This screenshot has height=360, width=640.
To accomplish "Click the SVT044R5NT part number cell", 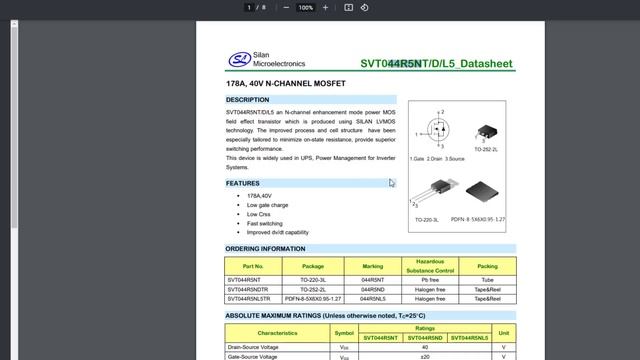I will coord(253,280).
